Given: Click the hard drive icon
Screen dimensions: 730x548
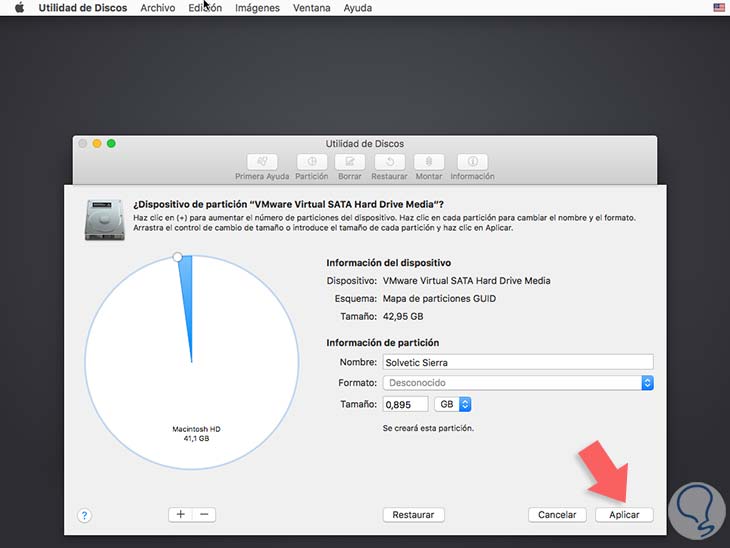Looking at the screenshot, I should pos(104,220).
